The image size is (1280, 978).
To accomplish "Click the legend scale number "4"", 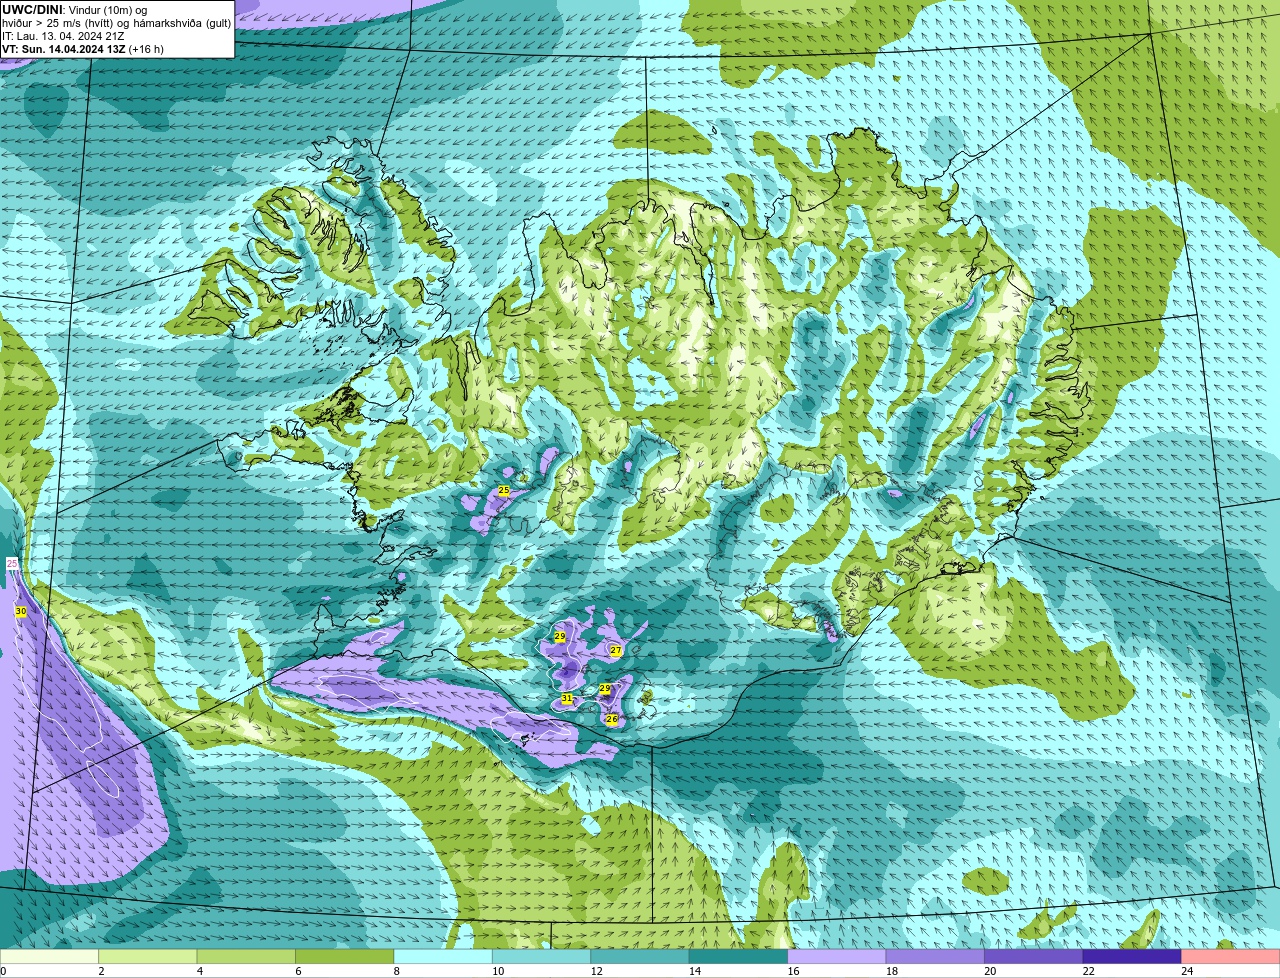I will (x=199, y=971).
